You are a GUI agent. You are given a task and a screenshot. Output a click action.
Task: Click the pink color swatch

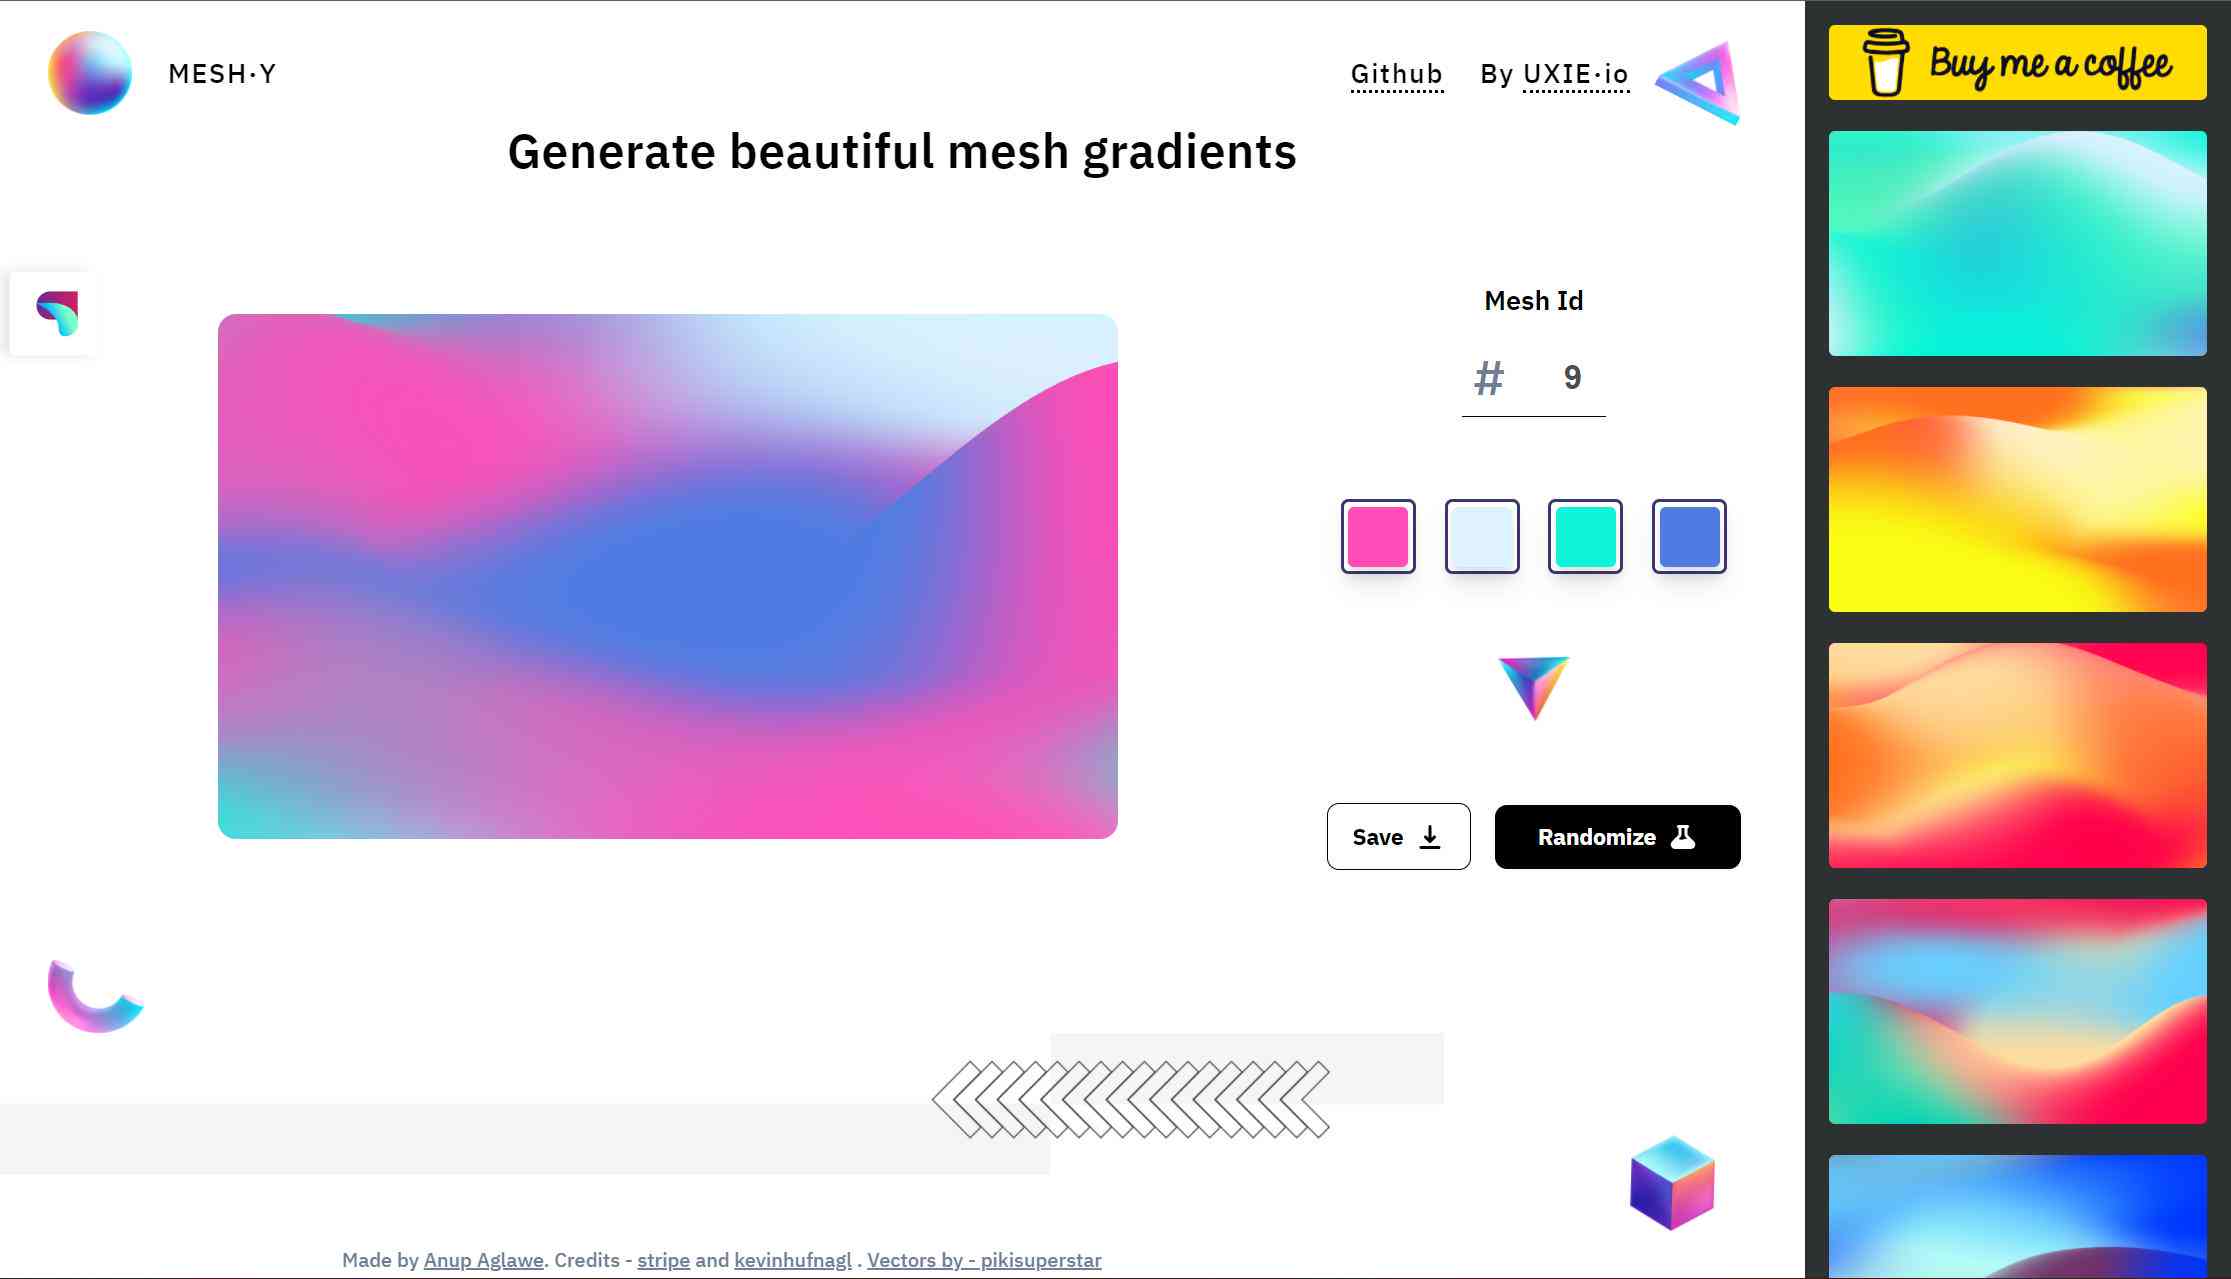pos(1378,535)
